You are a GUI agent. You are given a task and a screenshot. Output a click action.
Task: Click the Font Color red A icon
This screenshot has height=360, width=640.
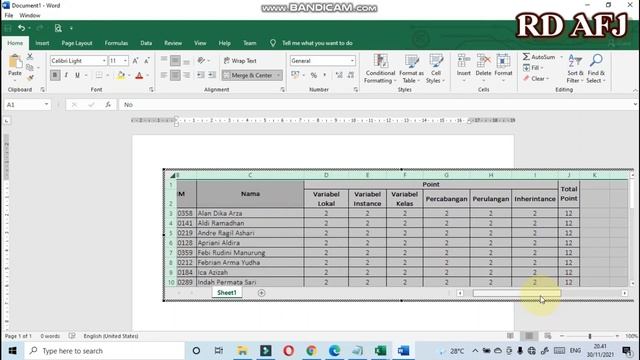pyautogui.click(x=139, y=75)
